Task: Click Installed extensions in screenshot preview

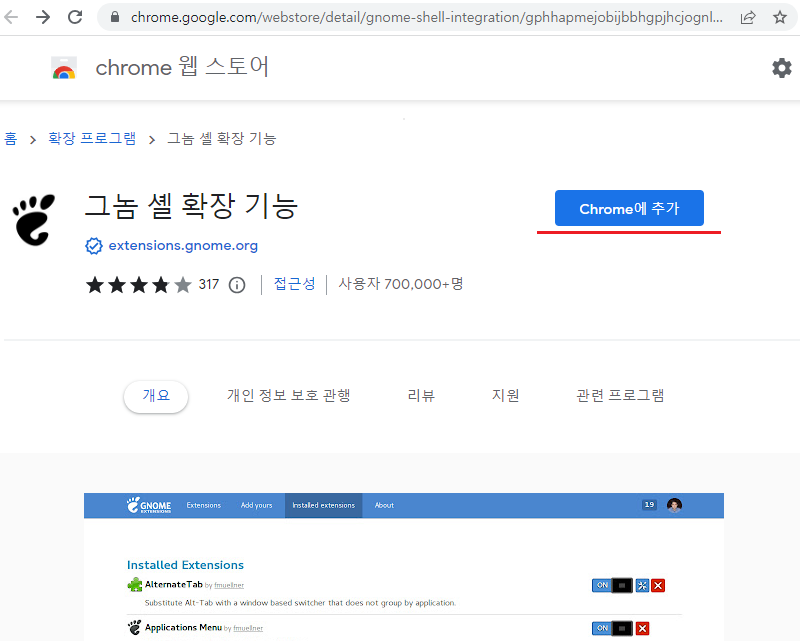Action: [x=323, y=505]
